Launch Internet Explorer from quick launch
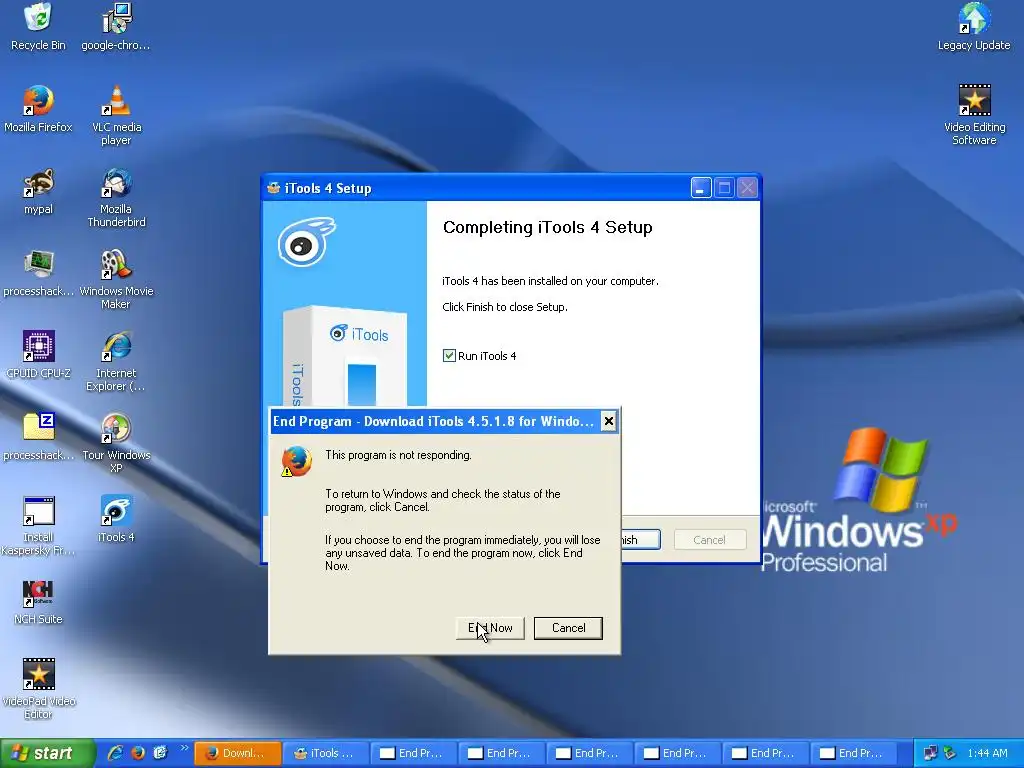 pyautogui.click(x=115, y=753)
